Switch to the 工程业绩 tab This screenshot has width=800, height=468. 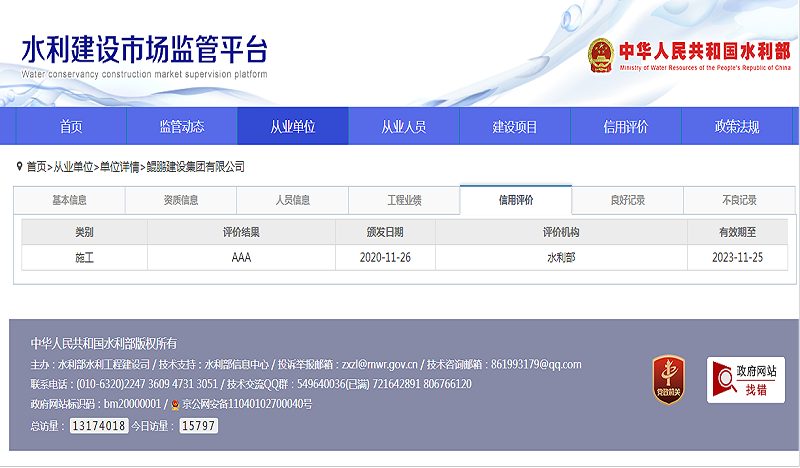pos(404,200)
